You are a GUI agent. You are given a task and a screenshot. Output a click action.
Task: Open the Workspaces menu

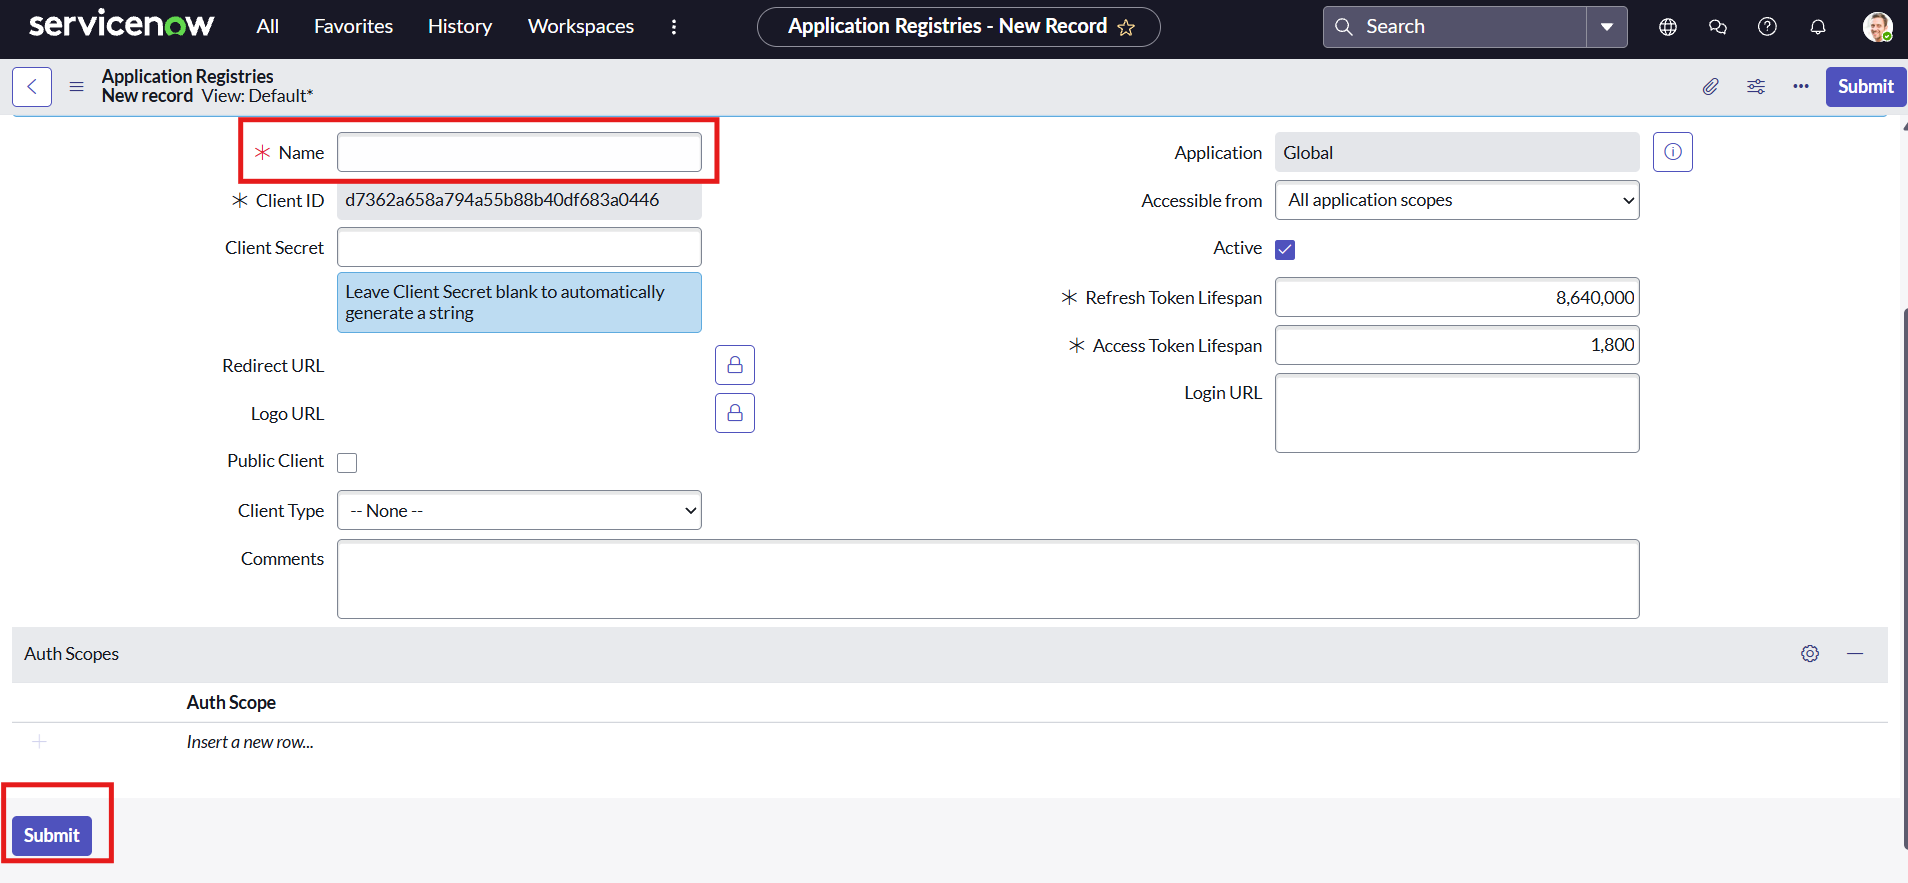[580, 27]
